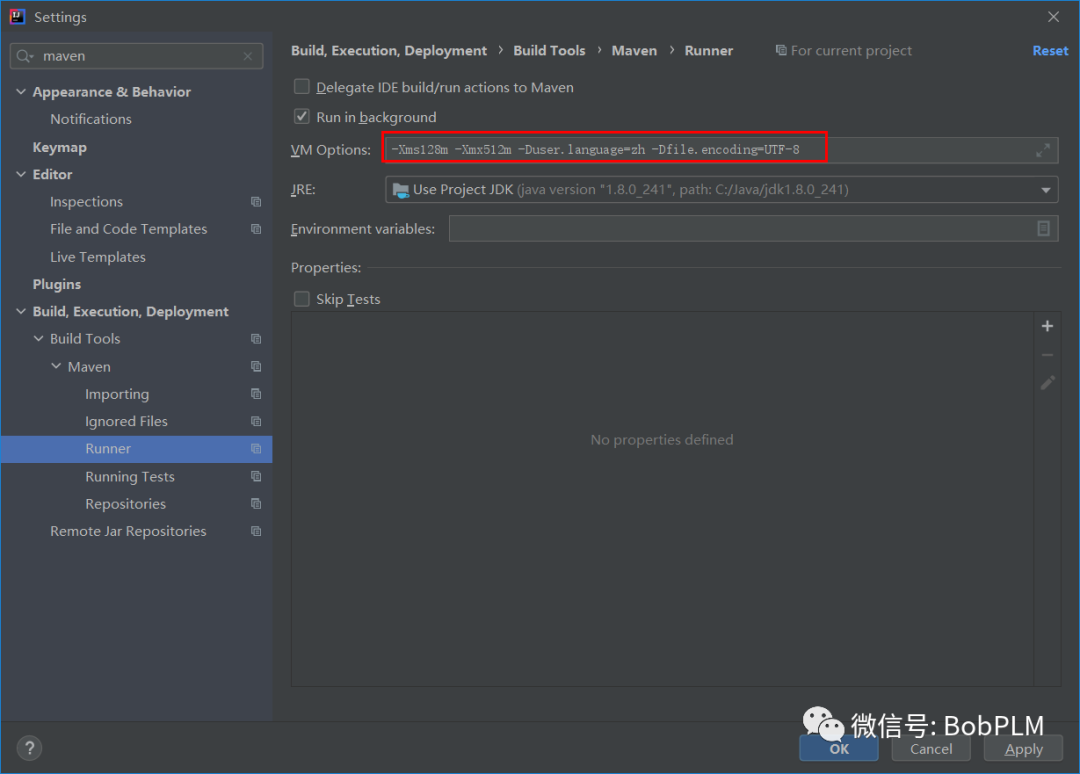The height and width of the screenshot is (774, 1080).
Task: Click project-level icon beside File and Code Templates
Action: coord(256,229)
